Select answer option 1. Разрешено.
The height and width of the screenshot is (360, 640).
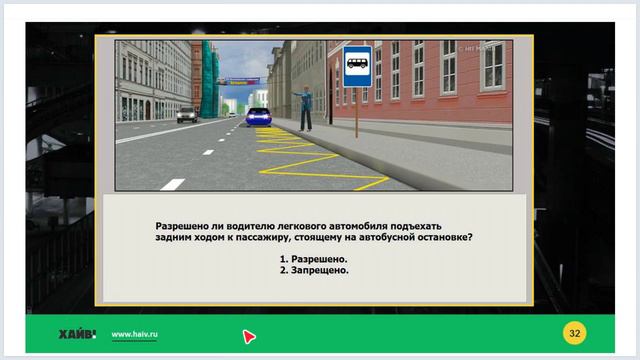[313, 259]
